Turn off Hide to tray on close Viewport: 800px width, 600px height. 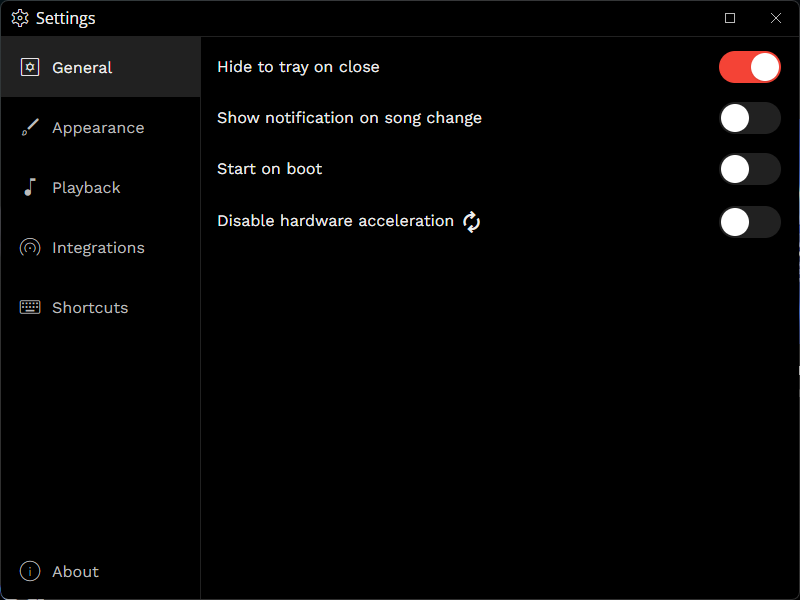tap(749, 67)
